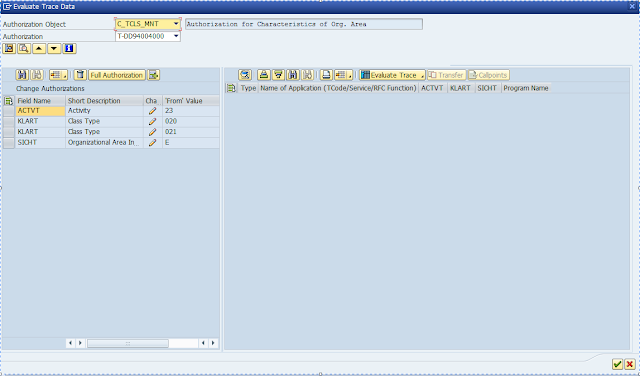The image size is (640, 376).
Task: Select the SICHT field name cell
Action: tap(40, 142)
